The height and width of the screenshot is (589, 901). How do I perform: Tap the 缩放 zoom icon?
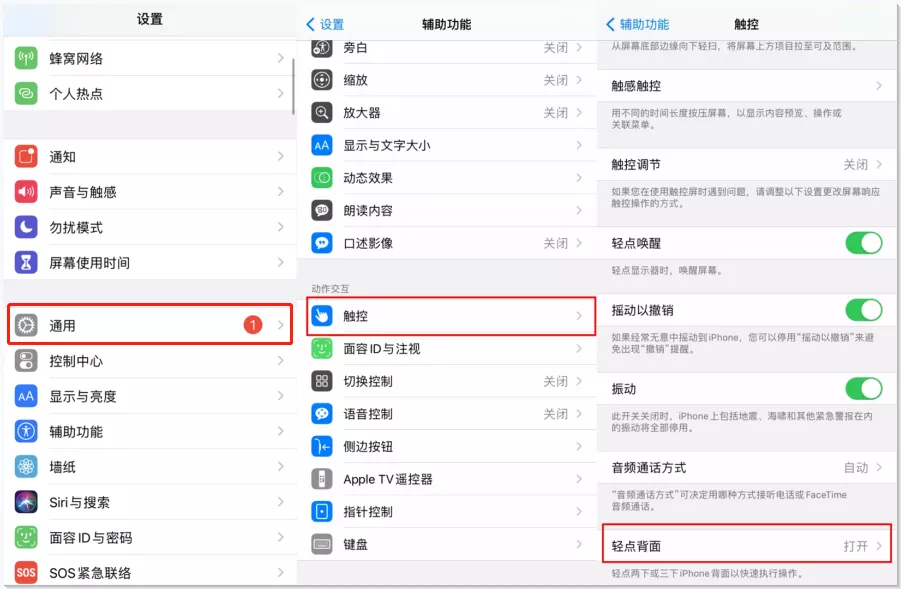coord(322,80)
